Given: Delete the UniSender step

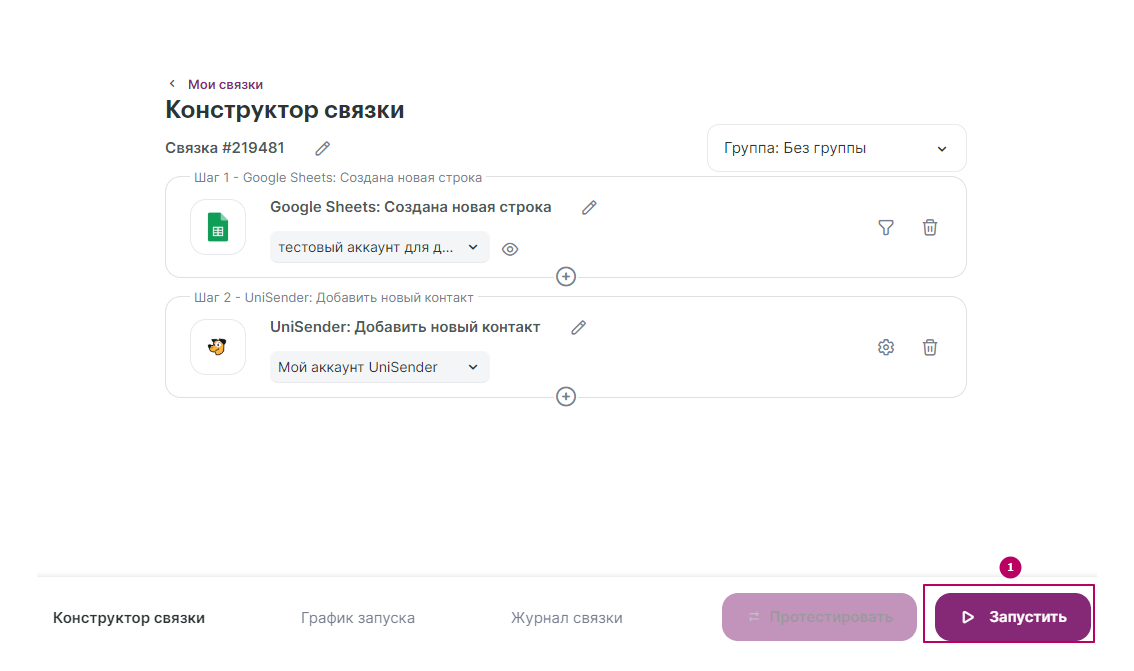Looking at the screenshot, I should (930, 347).
